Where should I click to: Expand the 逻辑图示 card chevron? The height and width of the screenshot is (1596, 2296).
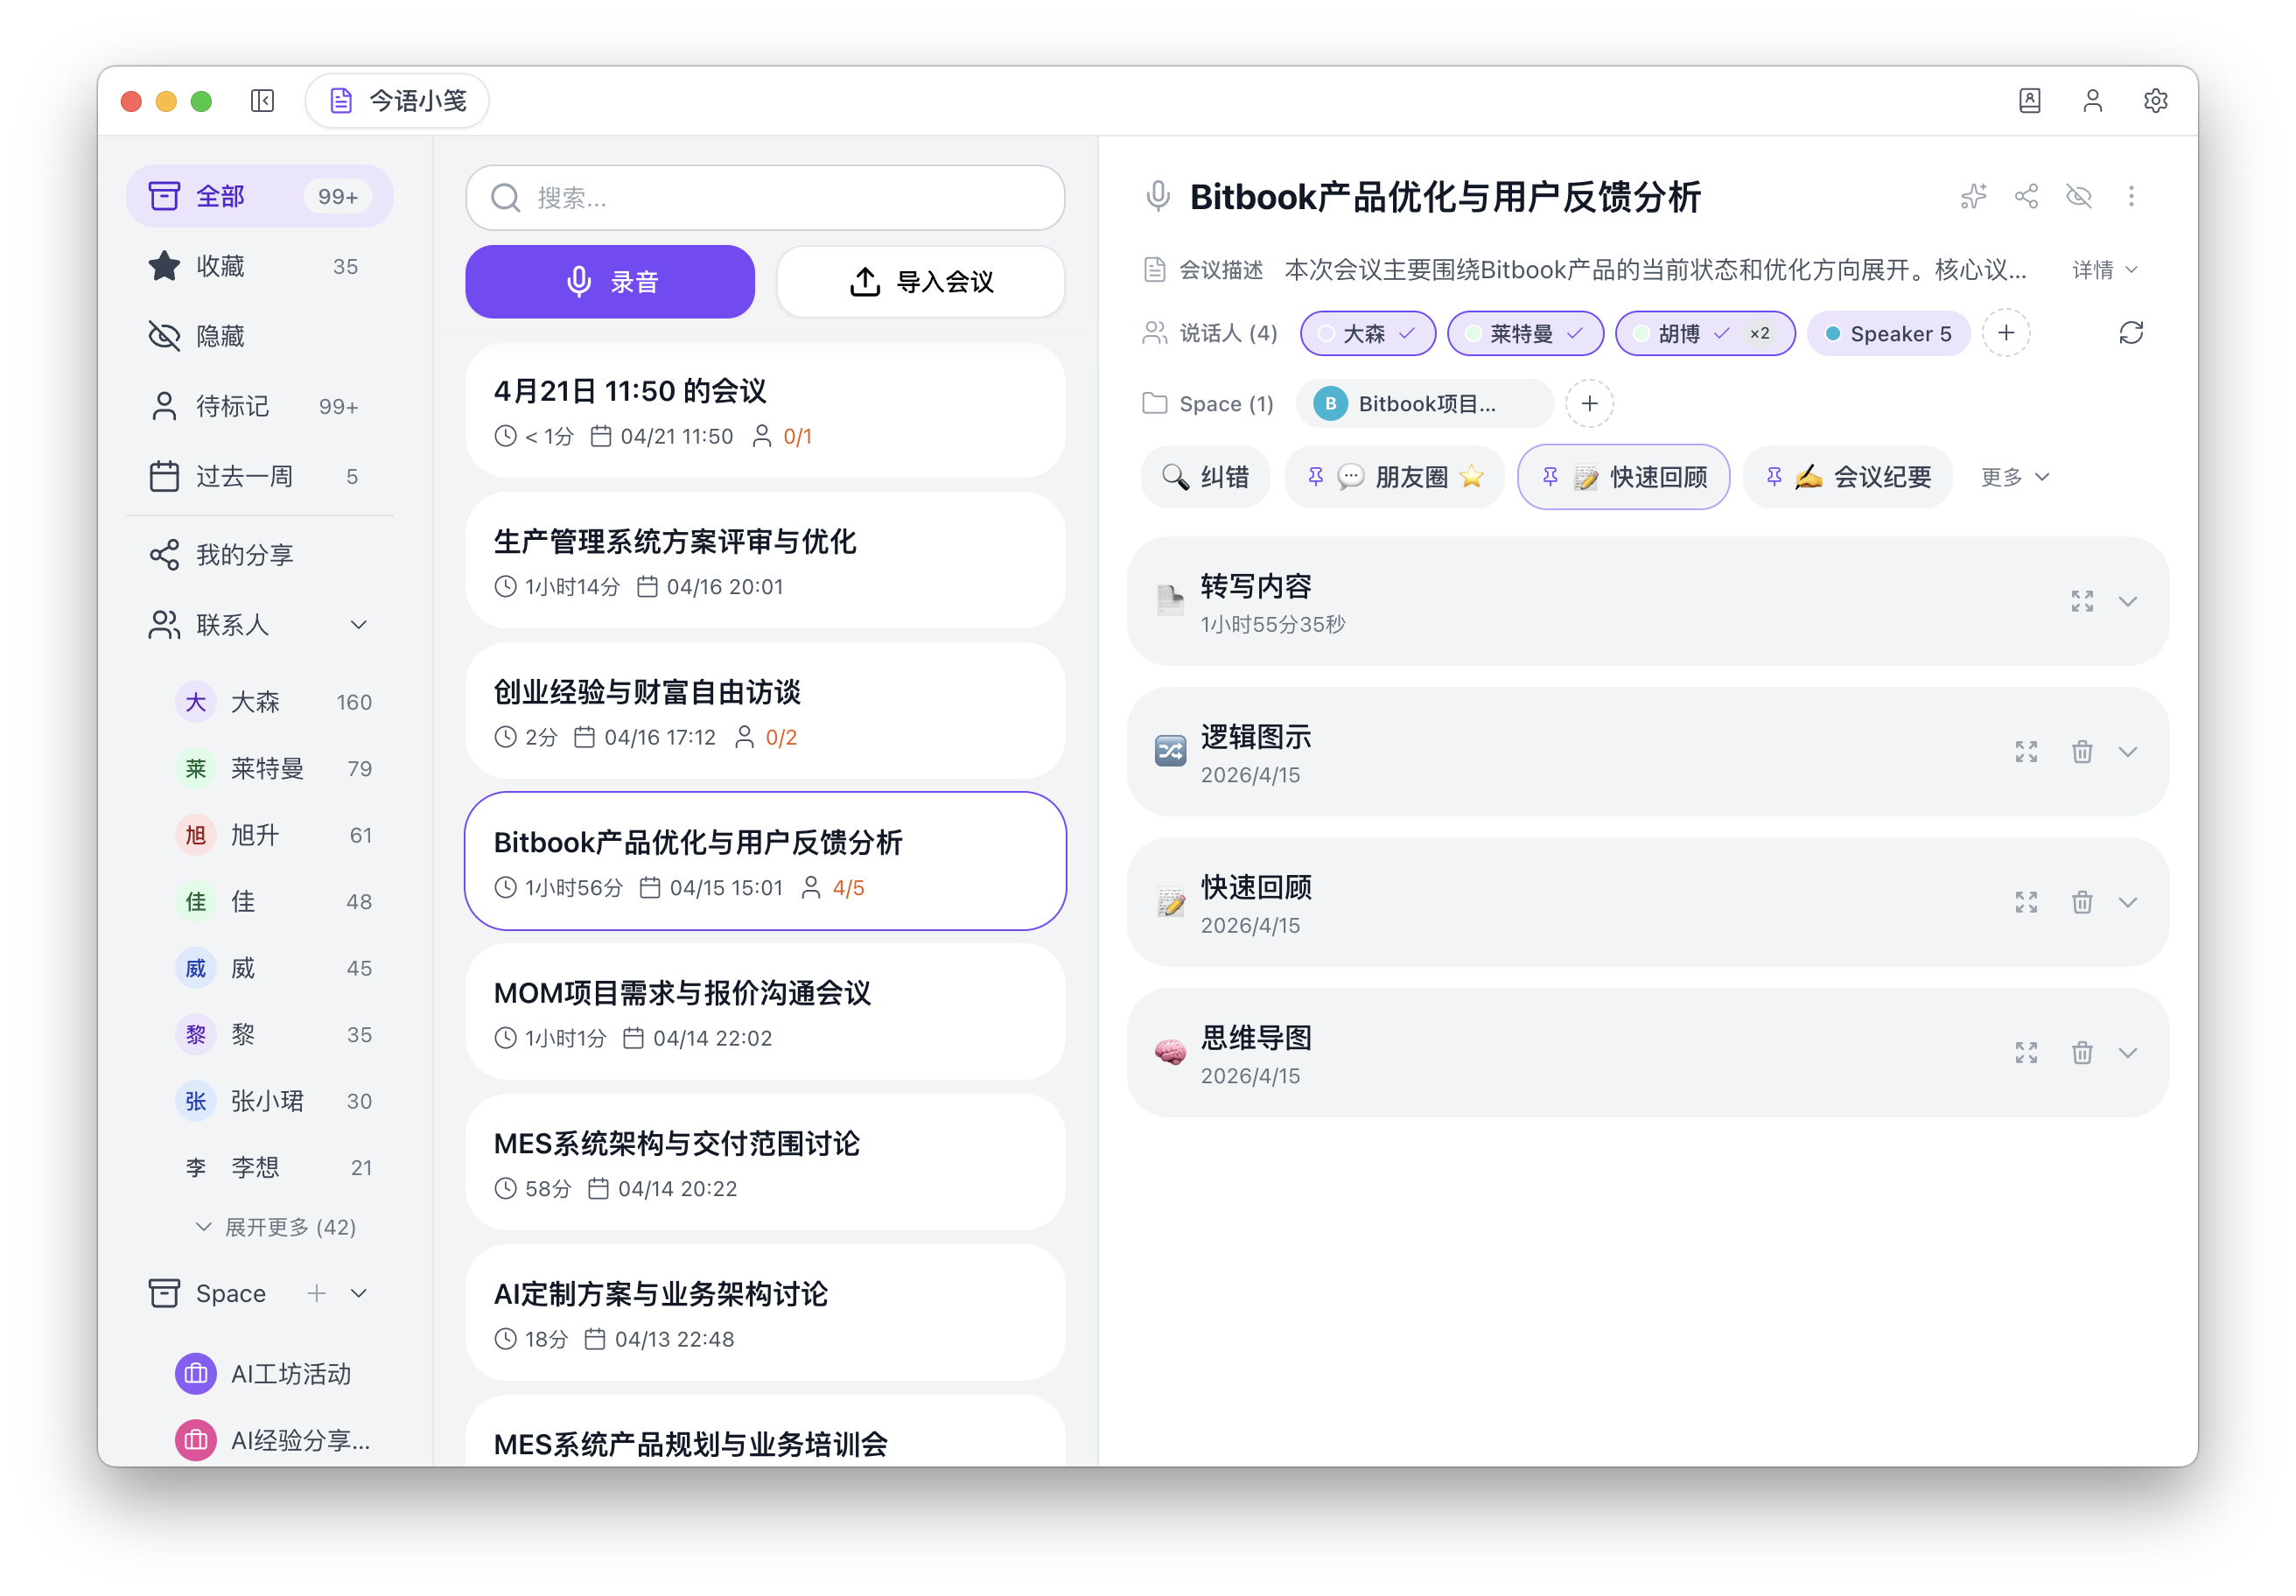pos(2128,752)
